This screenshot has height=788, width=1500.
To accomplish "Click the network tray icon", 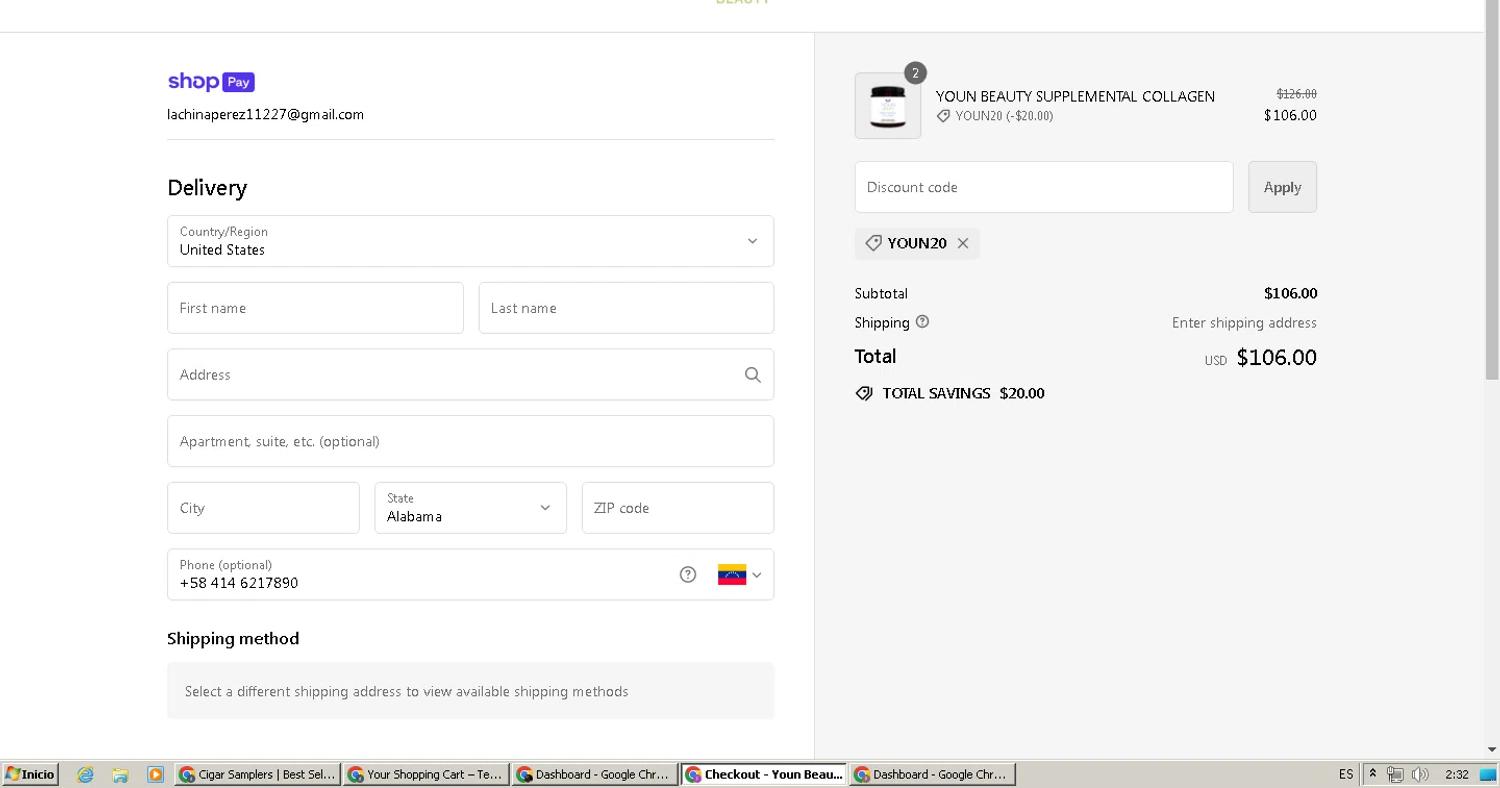I will [x=1395, y=774].
